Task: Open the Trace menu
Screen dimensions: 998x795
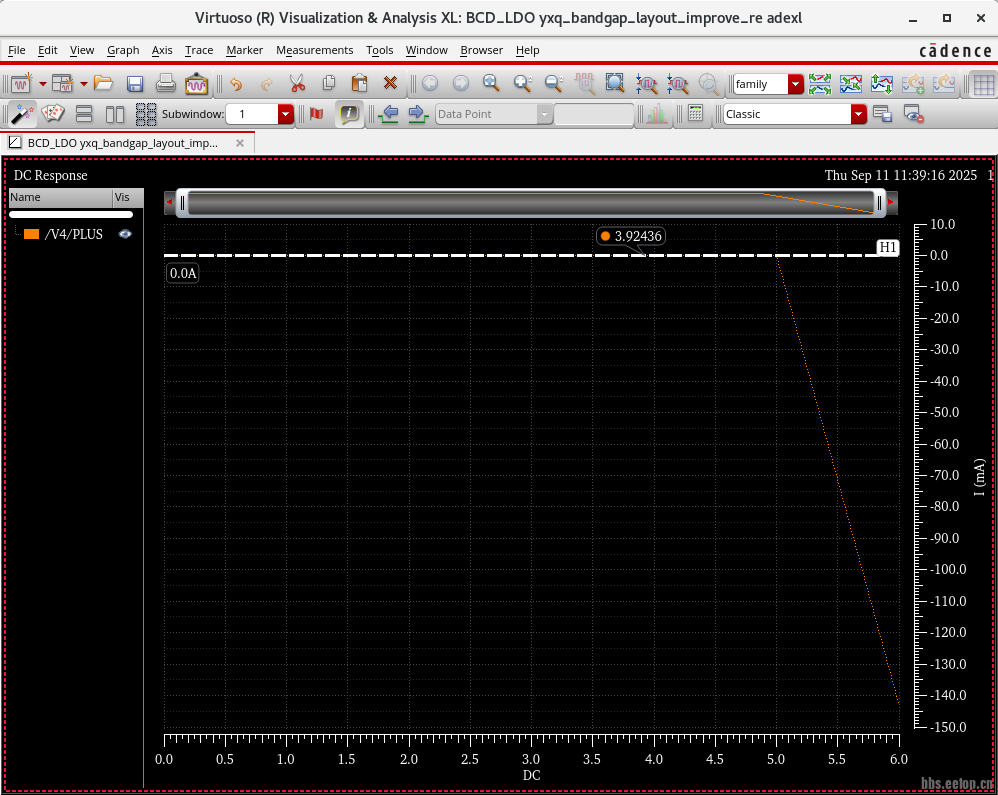Action: (x=199, y=50)
